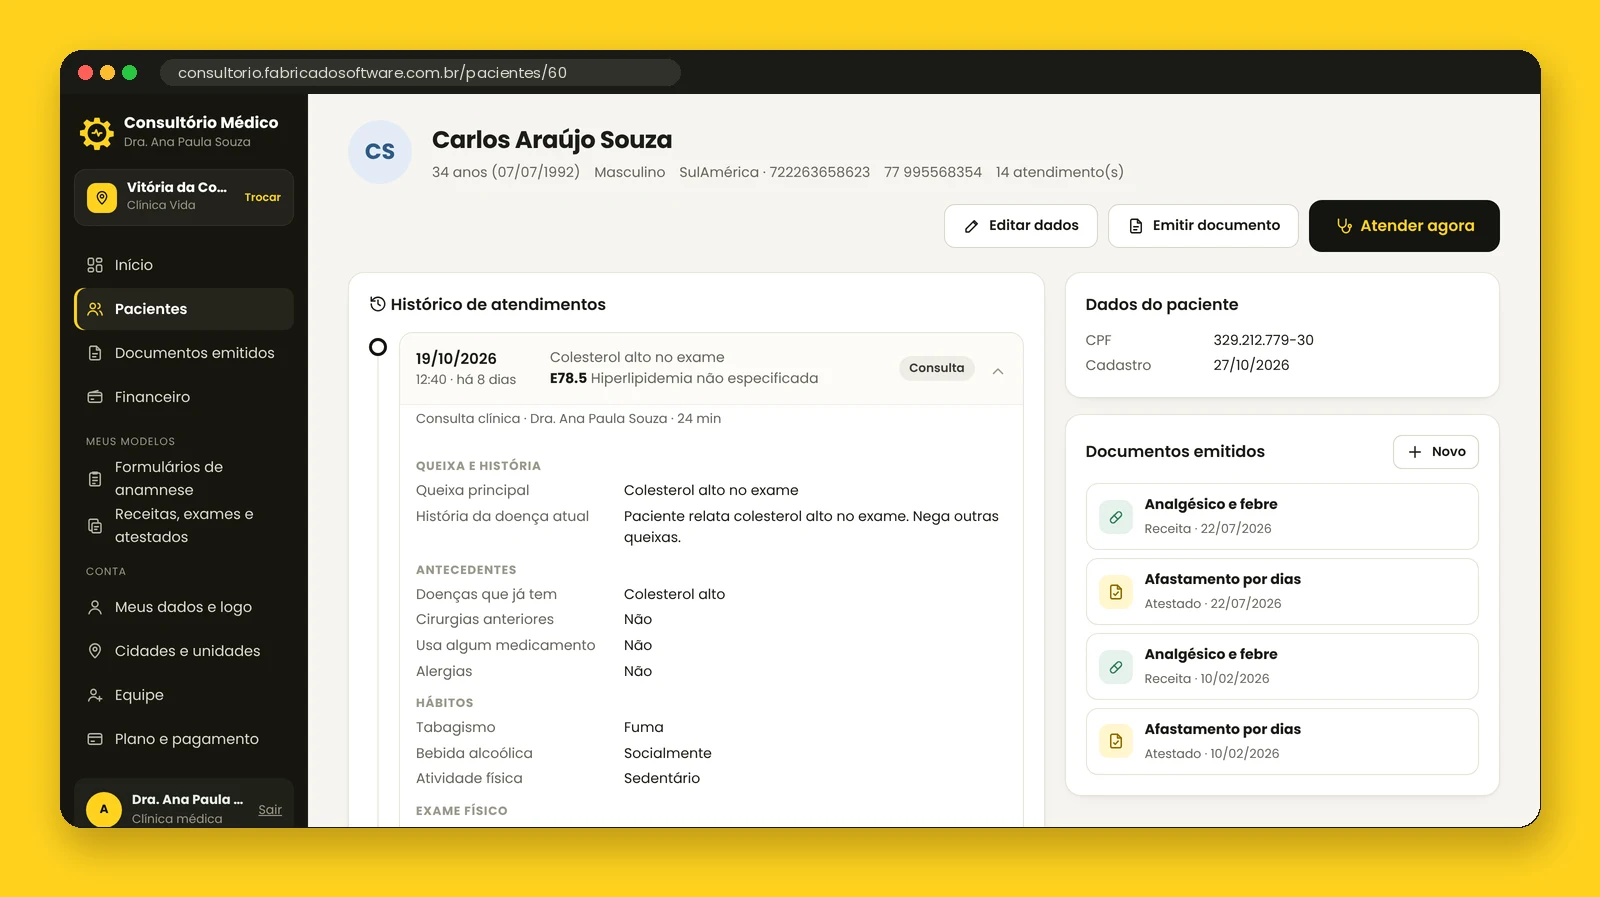The width and height of the screenshot is (1600, 897).
Task: Click the Editar dados button
Action: (x=1021, y=226)
